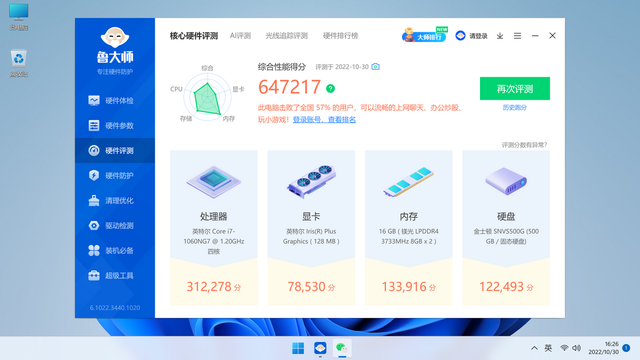Open WeChat from the taskbar
The width and height of the screenshot is (640, 360).
pos(342,348)
